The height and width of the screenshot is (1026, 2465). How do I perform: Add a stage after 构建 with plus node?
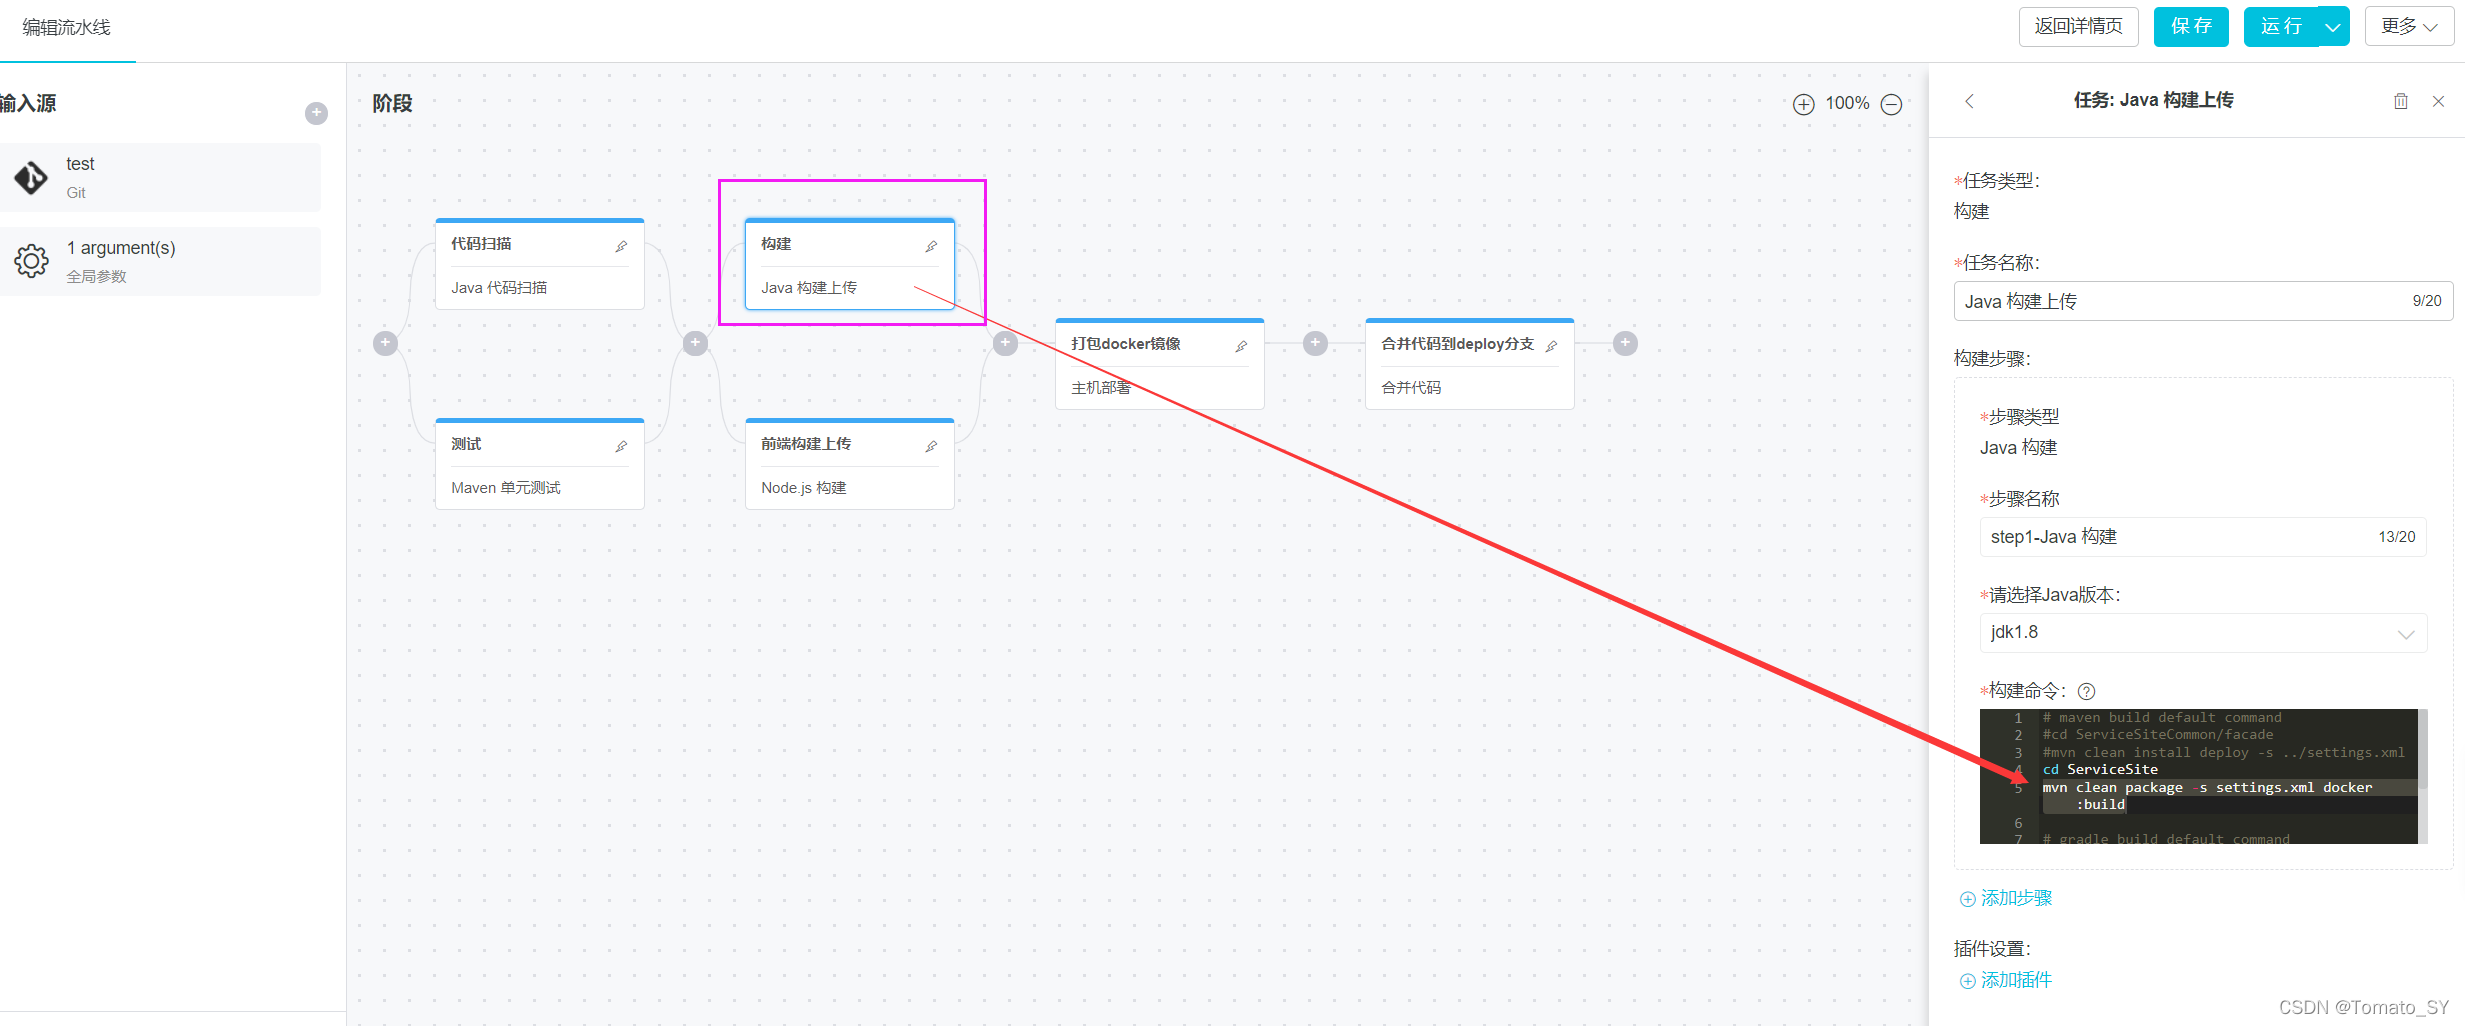1005,343
